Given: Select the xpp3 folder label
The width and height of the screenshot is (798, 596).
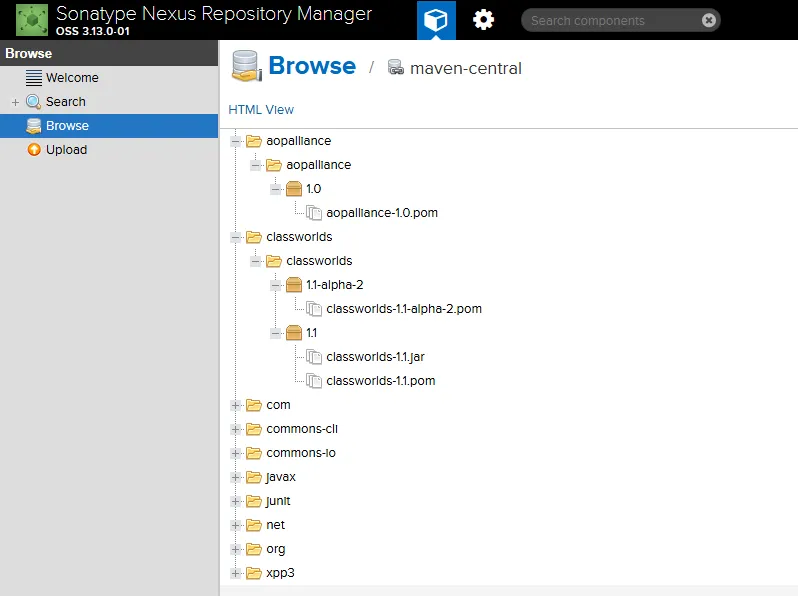Looking at the screenshot, I should (280, 573).
